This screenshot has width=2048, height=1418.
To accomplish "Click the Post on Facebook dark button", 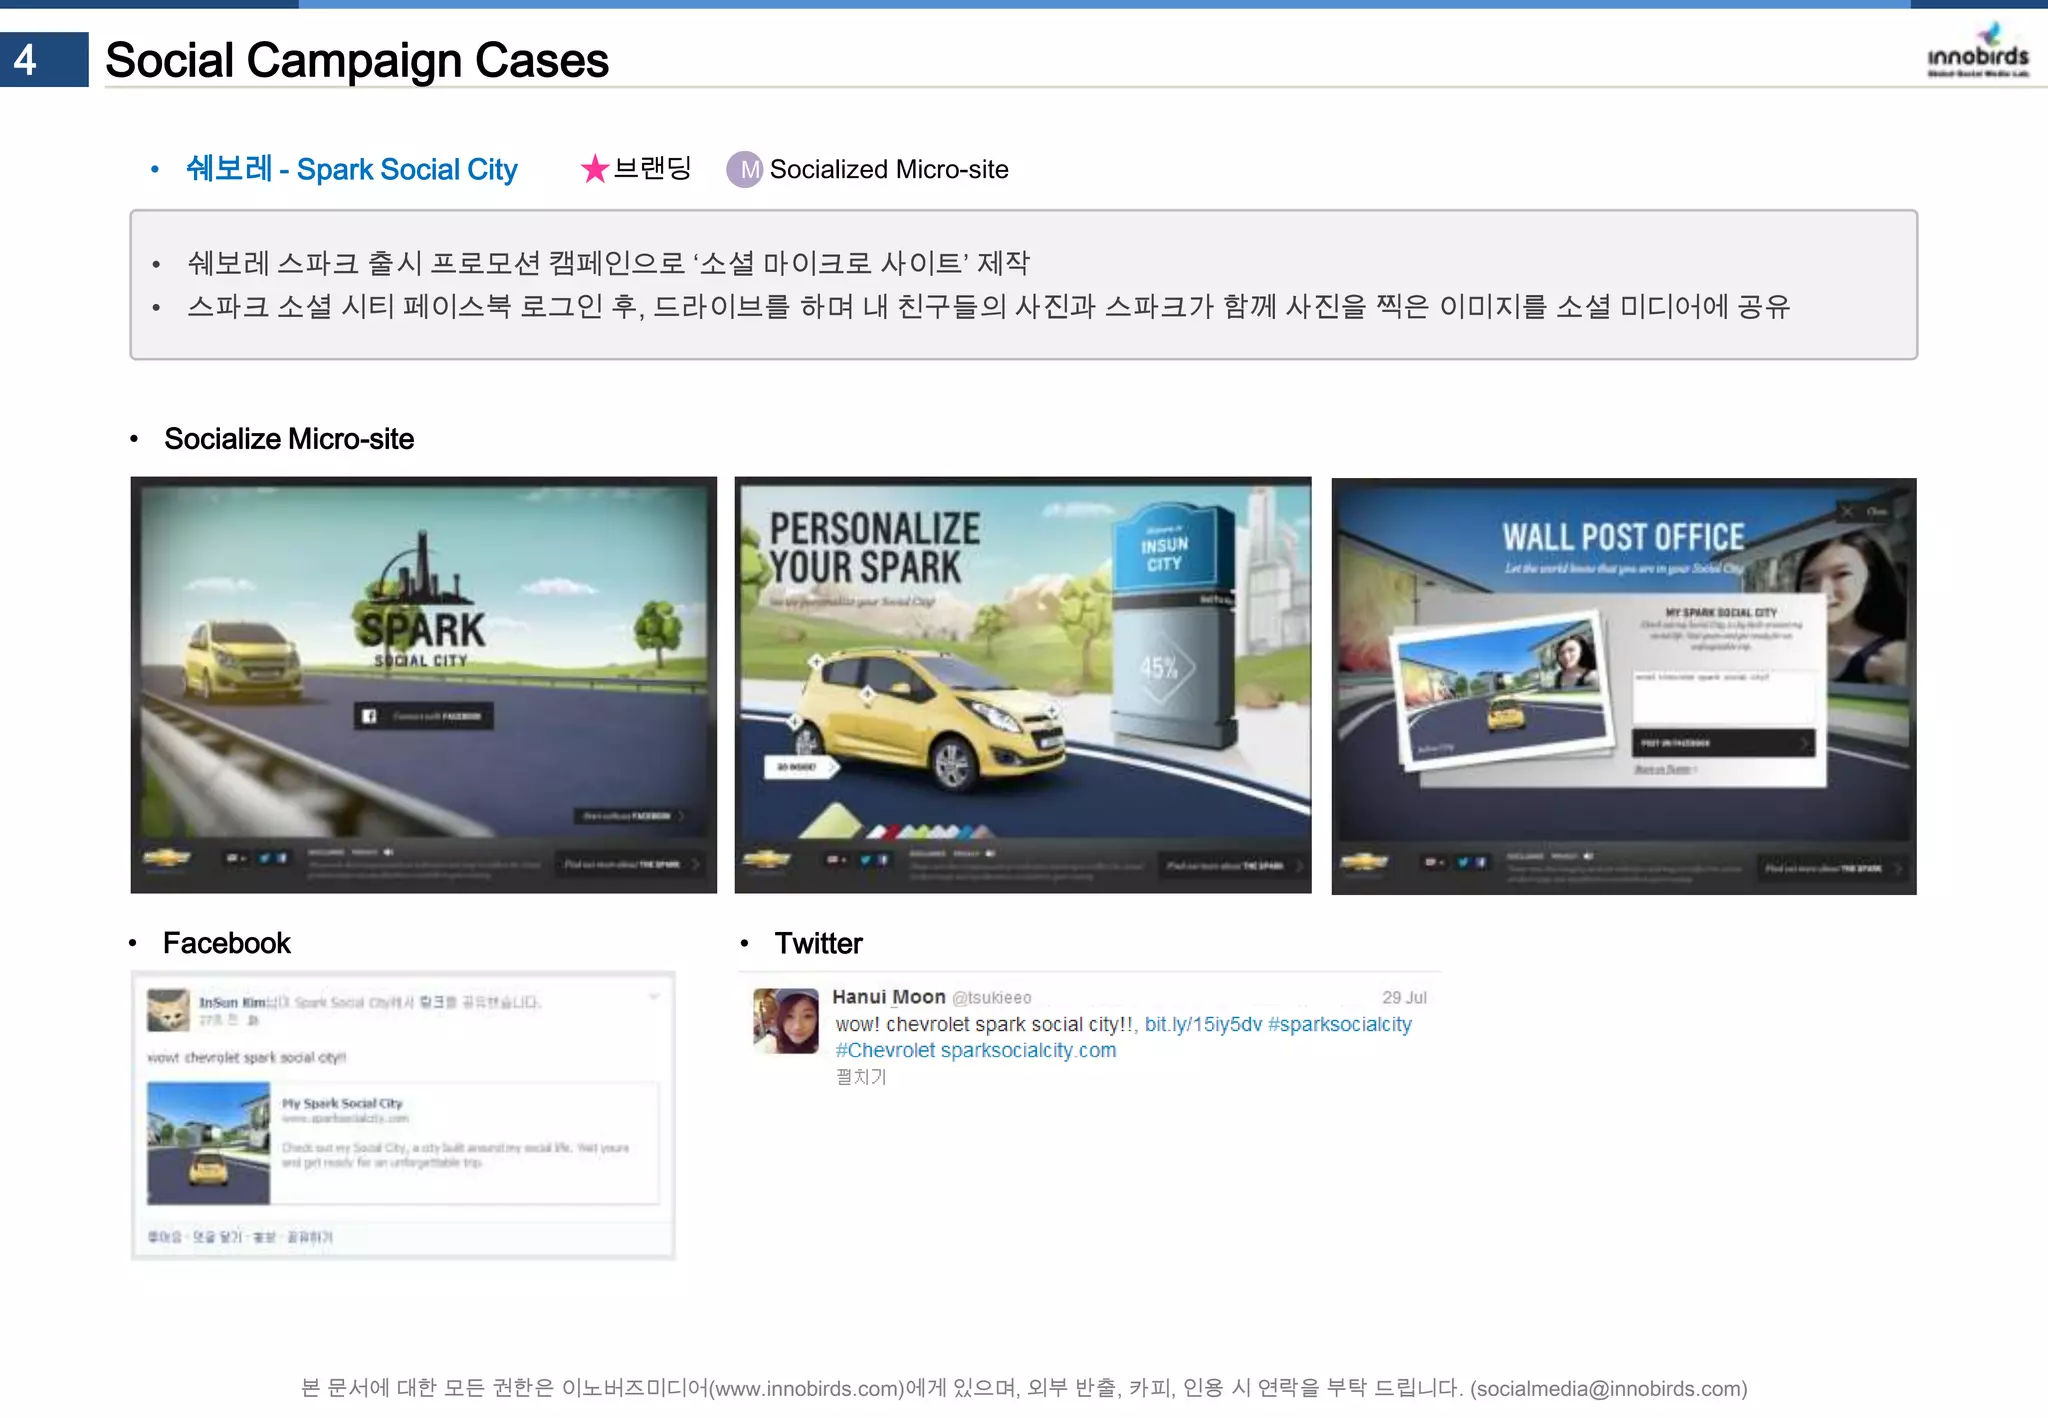I will tap(1723, 743).
